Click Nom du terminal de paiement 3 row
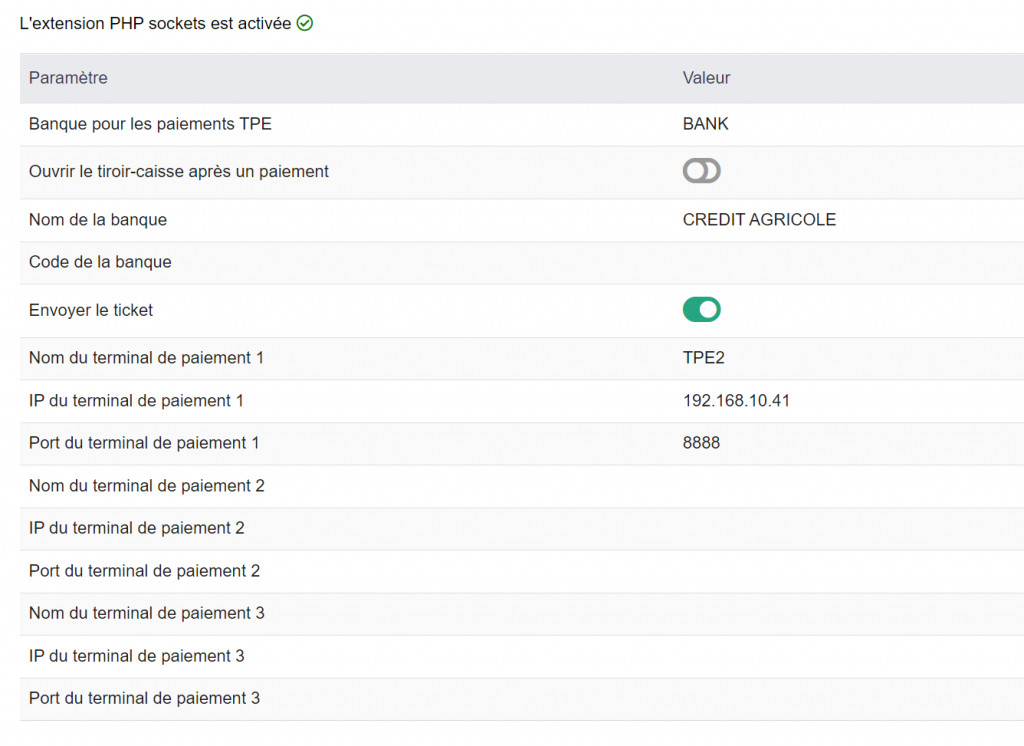 [522, 613]
